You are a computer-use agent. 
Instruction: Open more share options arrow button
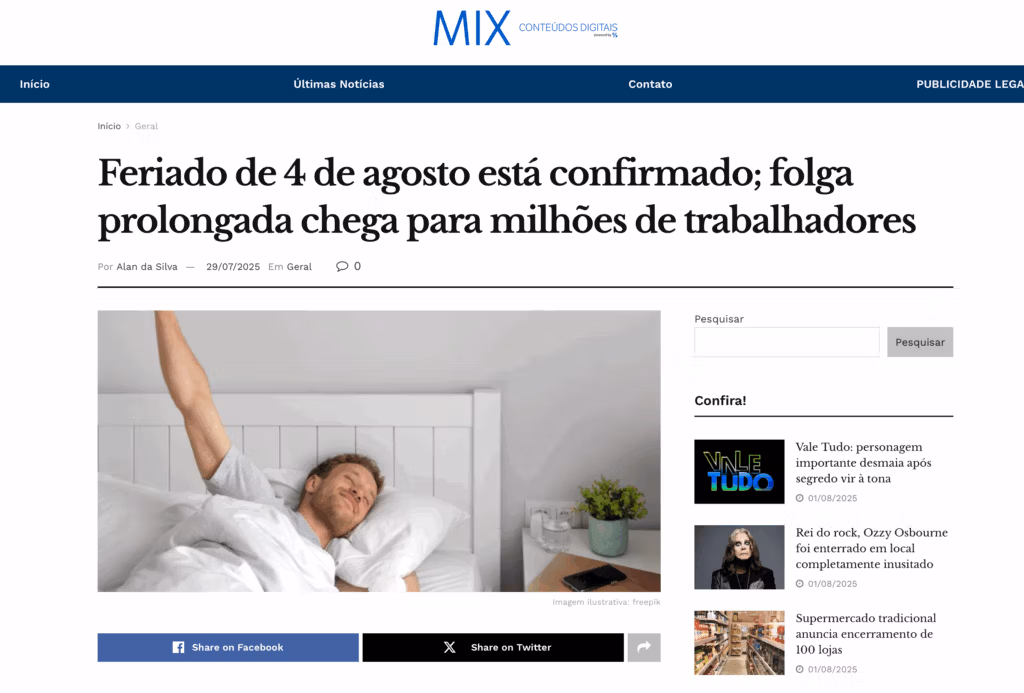pos(644,647)
